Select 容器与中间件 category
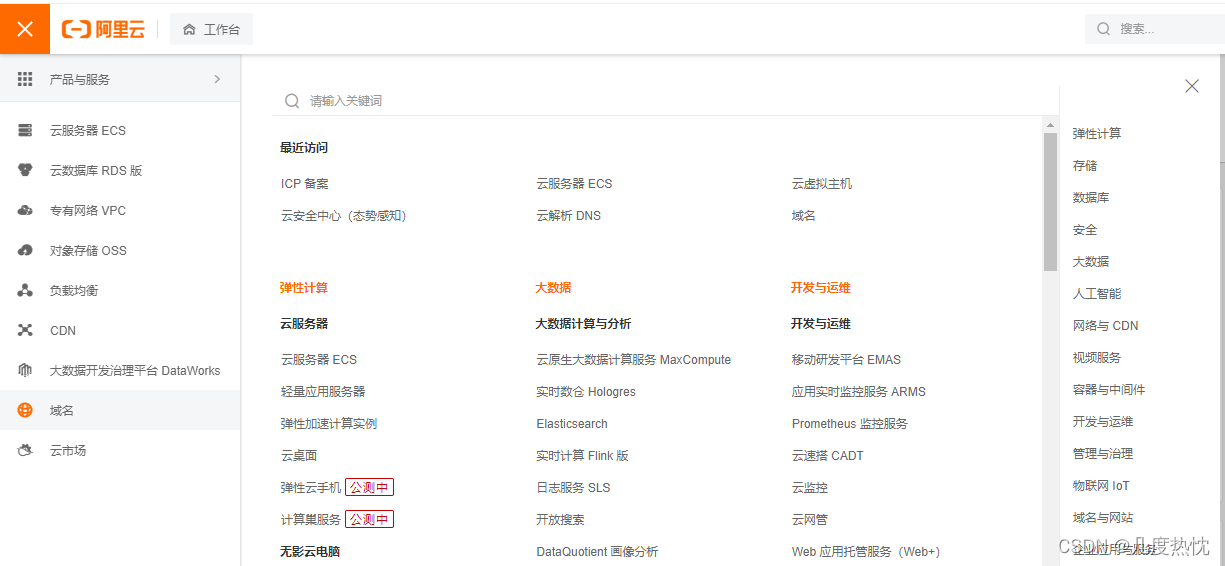Screen dimensions: 1225x566 [x=1109, y=390]
